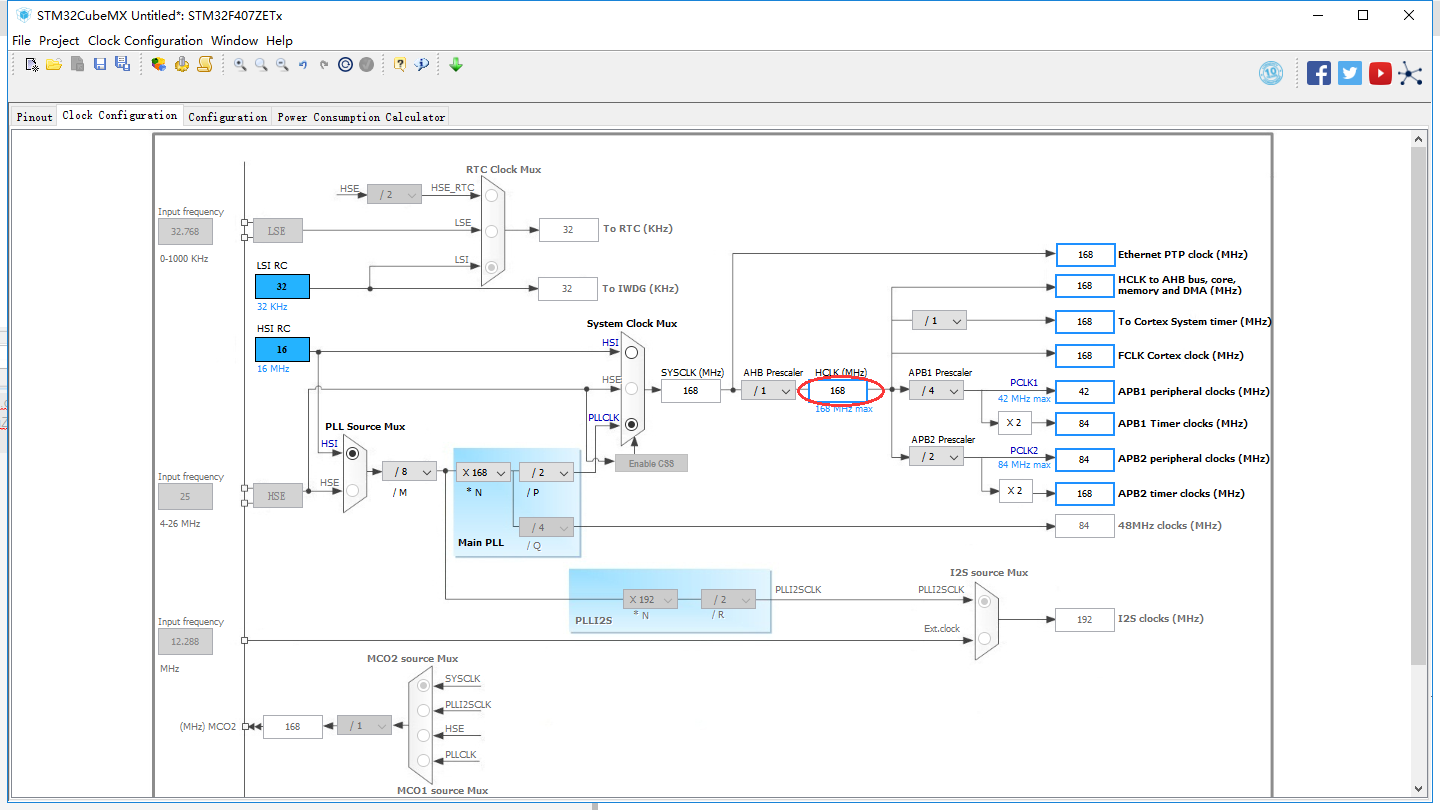This screenshot has width=1440, height=810.
Task: Click the HCLK frequency field circled in red
Action: [837, 390]
